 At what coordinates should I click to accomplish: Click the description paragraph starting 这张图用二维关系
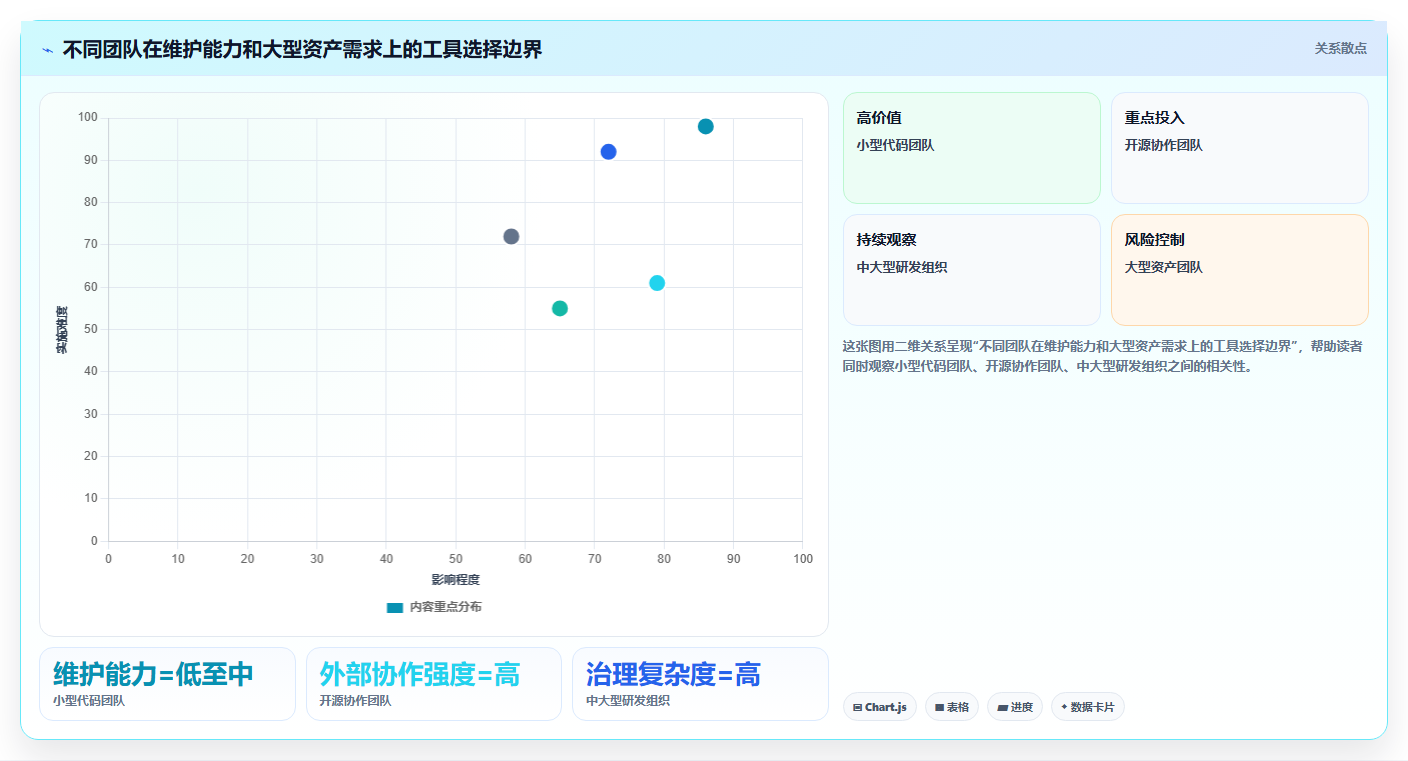[1102, 356]
